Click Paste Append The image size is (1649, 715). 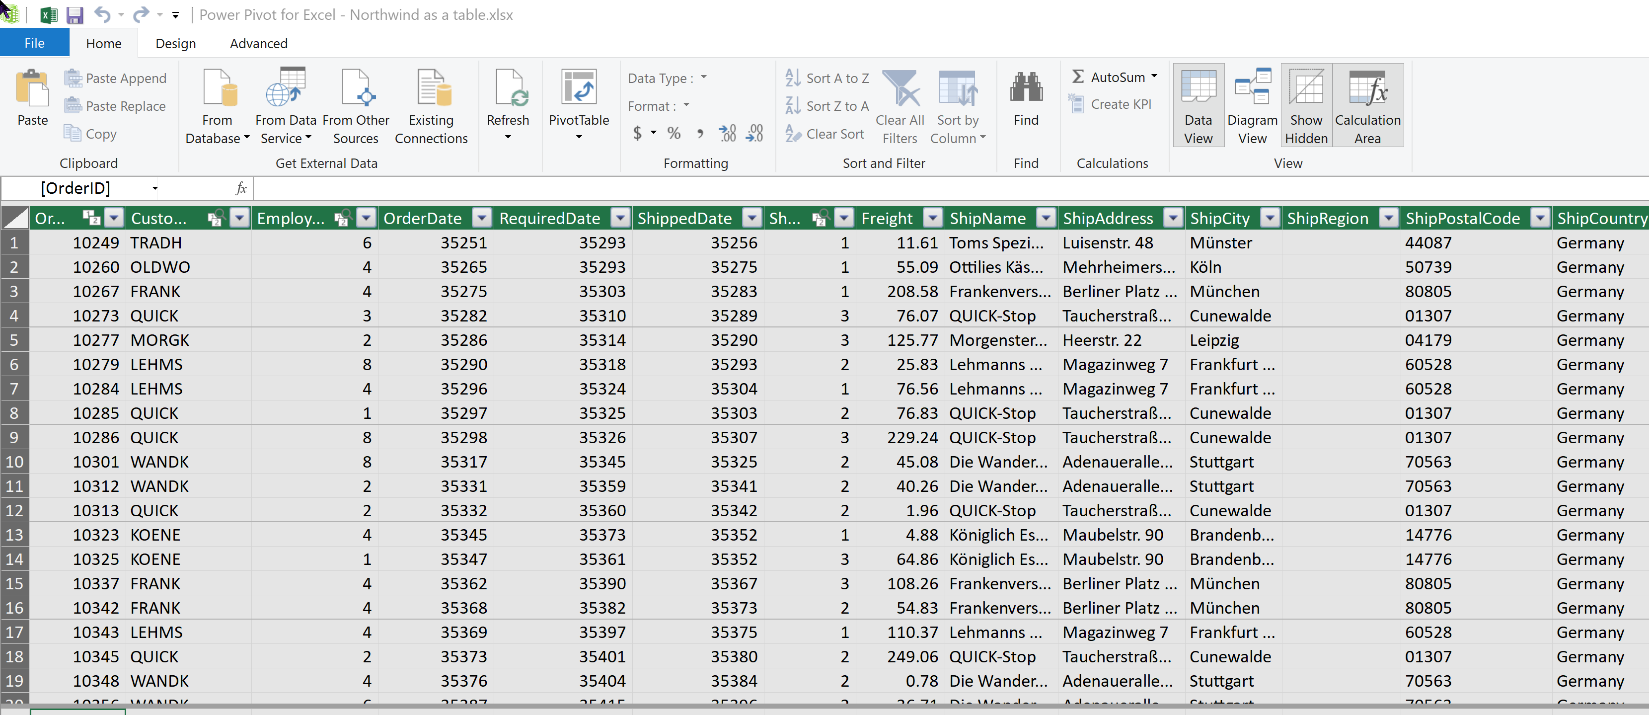[x=115, y=78]
